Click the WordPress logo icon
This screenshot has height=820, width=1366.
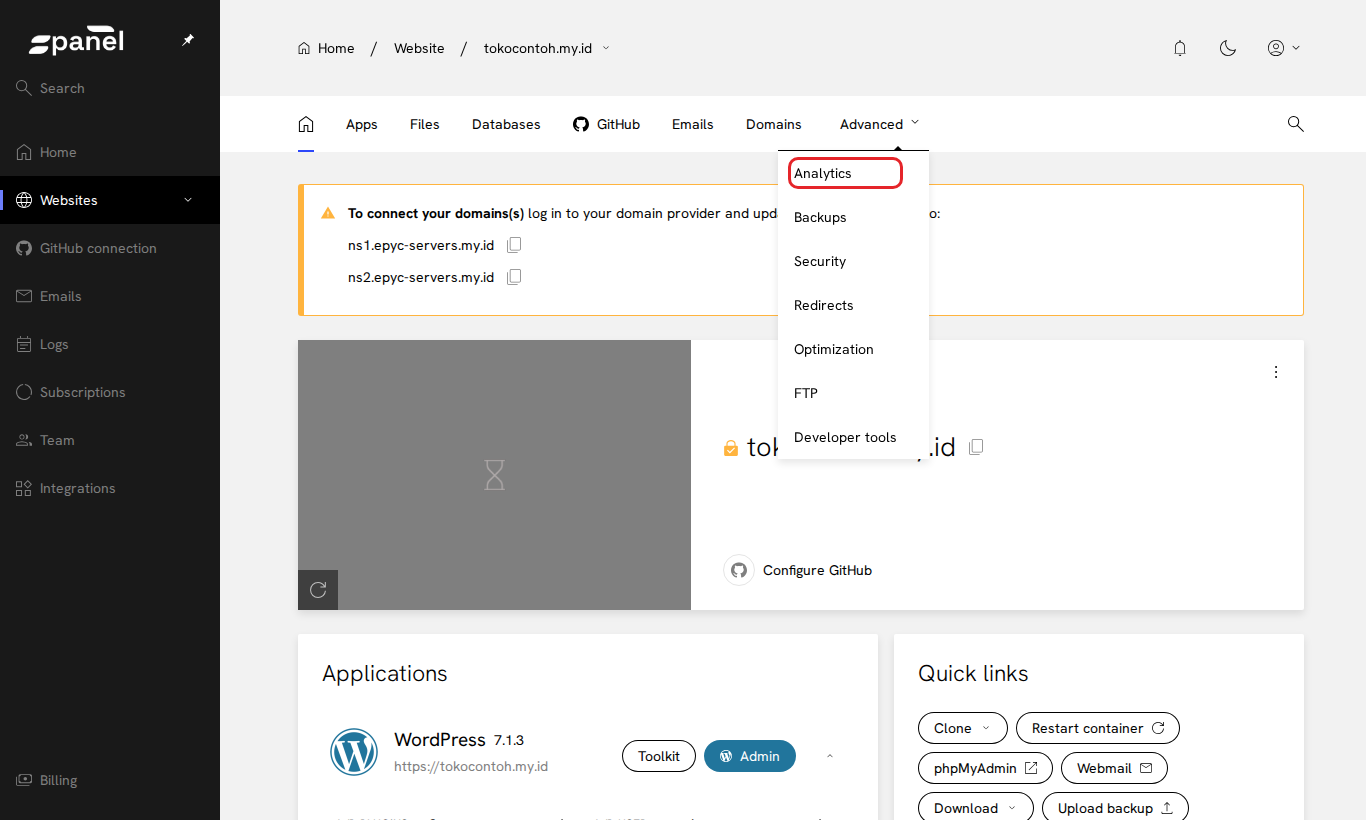354,752
